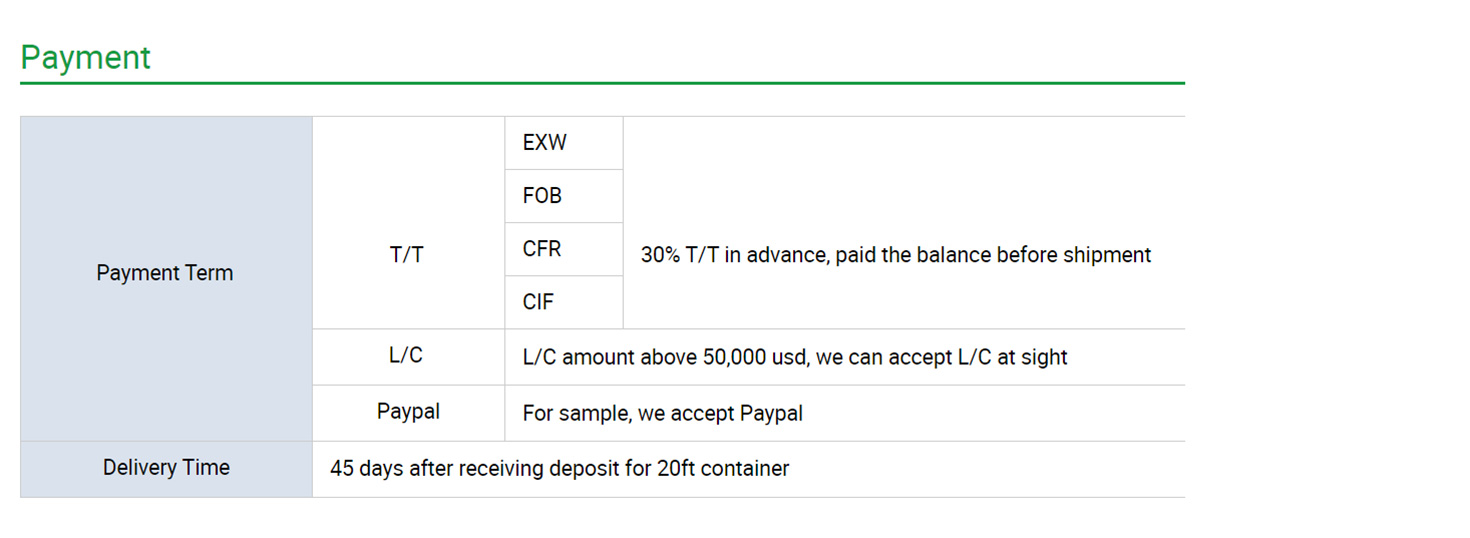
Task: Click the CIF trade term cell
Action: [538, 302]
